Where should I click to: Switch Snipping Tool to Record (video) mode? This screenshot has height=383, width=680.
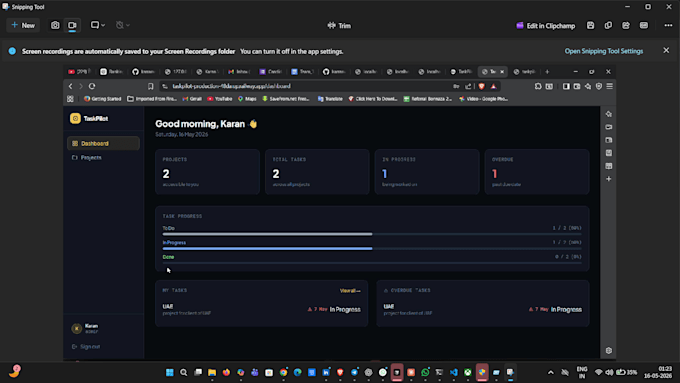(x=72, y=25)
